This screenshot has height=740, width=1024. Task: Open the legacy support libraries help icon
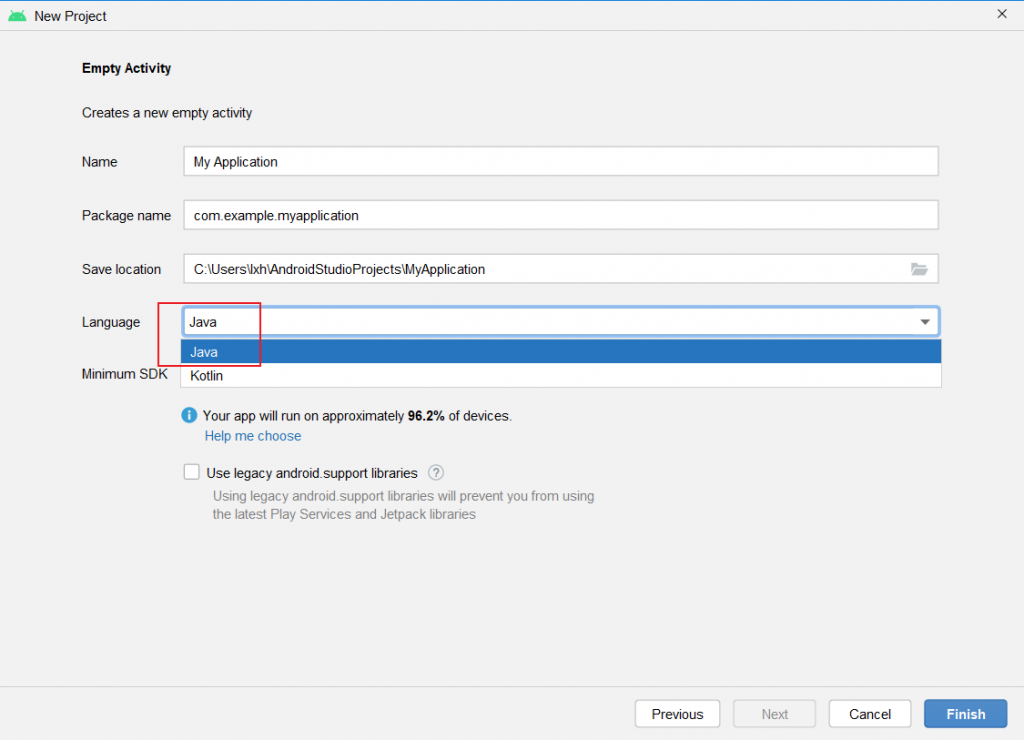(x=436, y=473)
